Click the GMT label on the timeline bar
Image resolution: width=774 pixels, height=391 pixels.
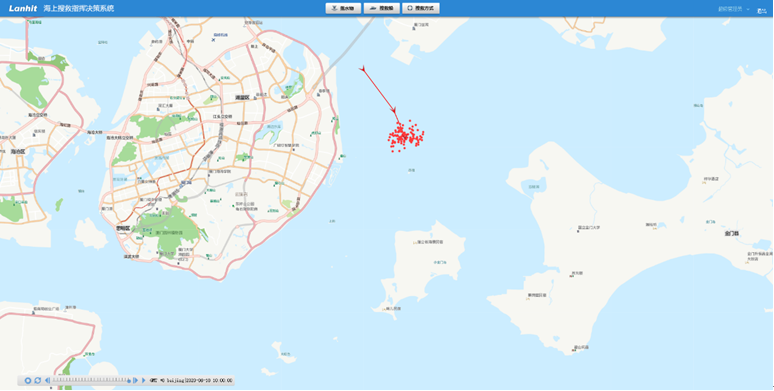[x=154, y=380]
